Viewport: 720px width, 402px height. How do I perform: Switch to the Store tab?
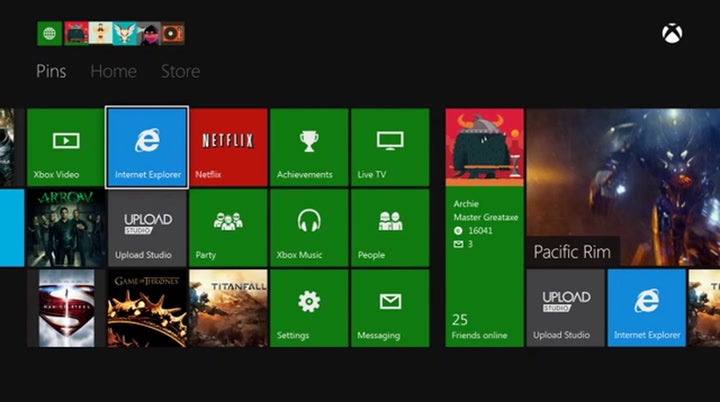pos(180,71)
